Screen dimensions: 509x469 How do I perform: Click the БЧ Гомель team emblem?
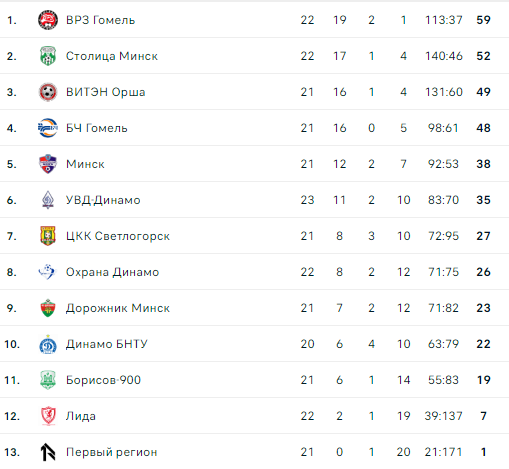48,128
